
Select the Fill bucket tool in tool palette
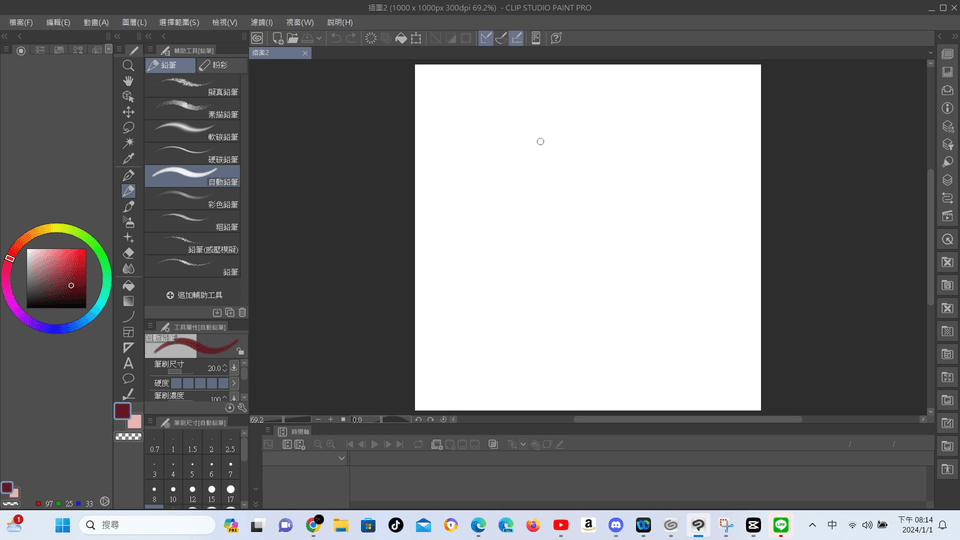point(128,286)
